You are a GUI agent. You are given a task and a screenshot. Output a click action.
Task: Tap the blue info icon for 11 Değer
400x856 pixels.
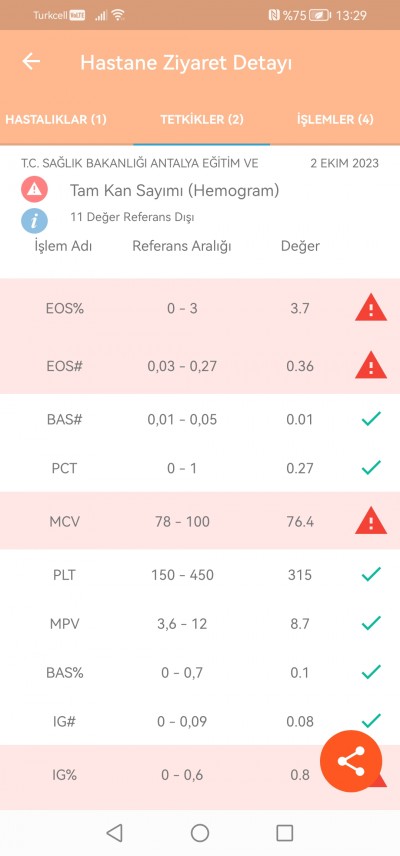click(34, 221)
